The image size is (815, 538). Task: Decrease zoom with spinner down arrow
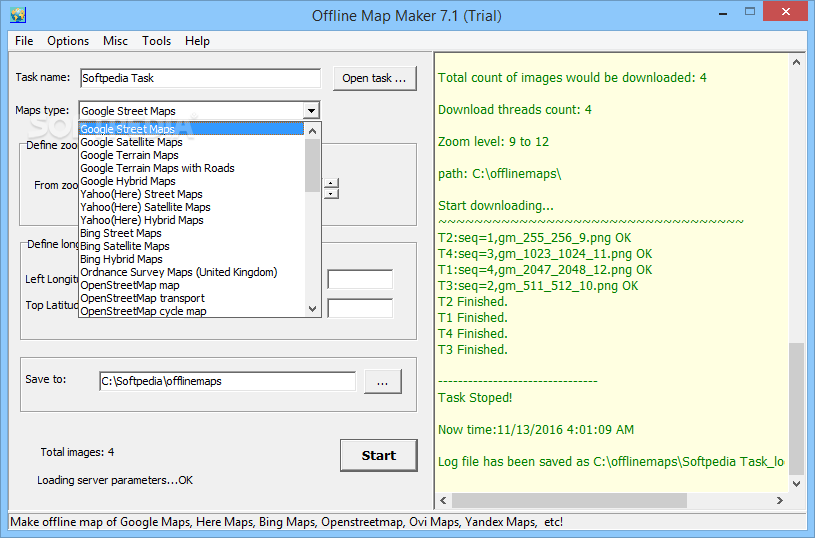pos(331,193)
